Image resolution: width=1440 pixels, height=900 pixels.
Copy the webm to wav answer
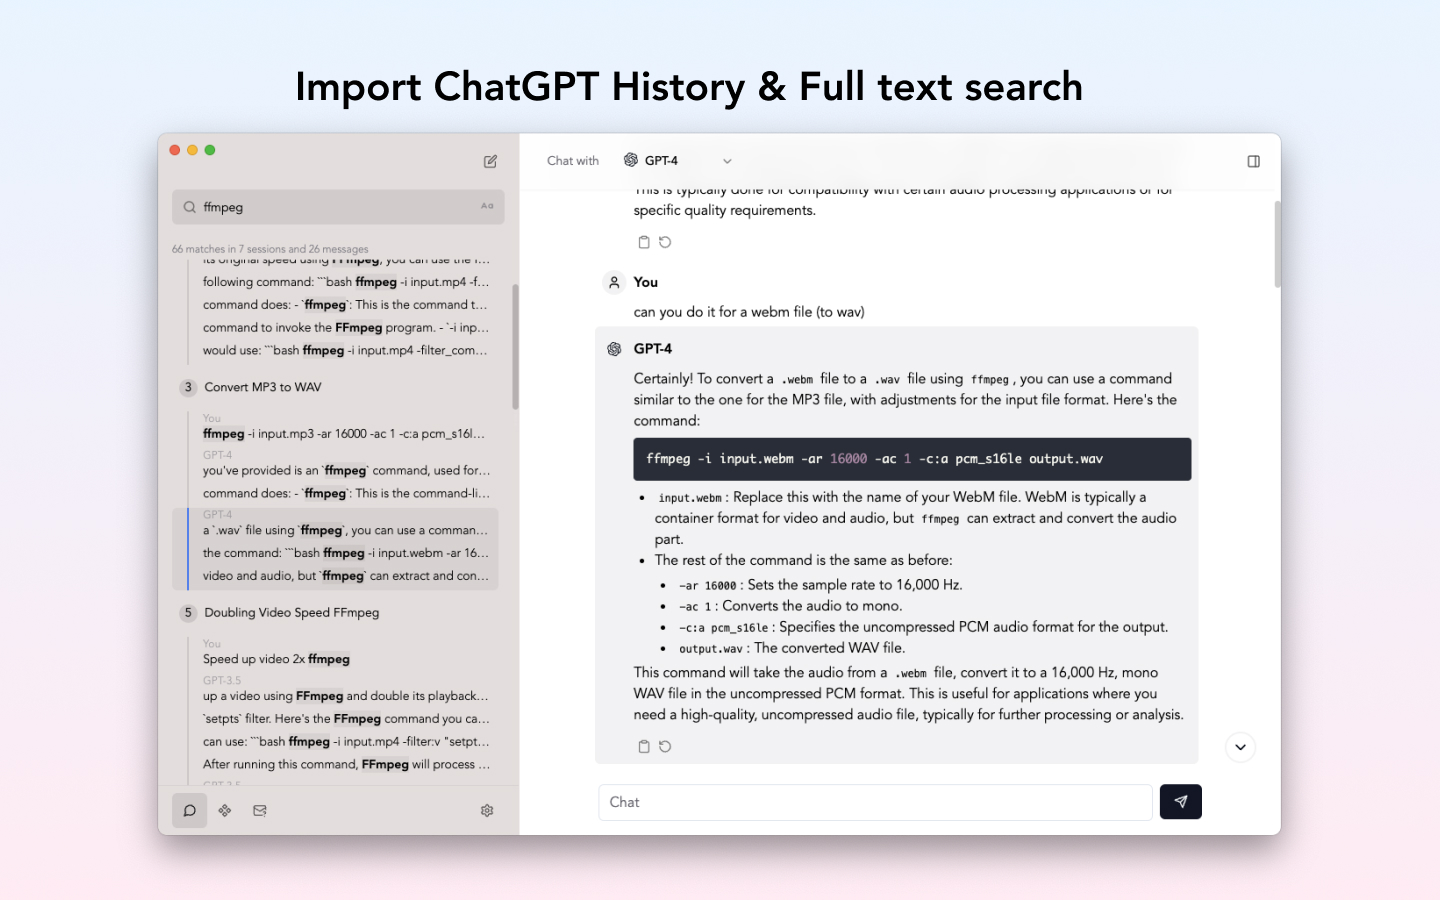tap(644, 746)
